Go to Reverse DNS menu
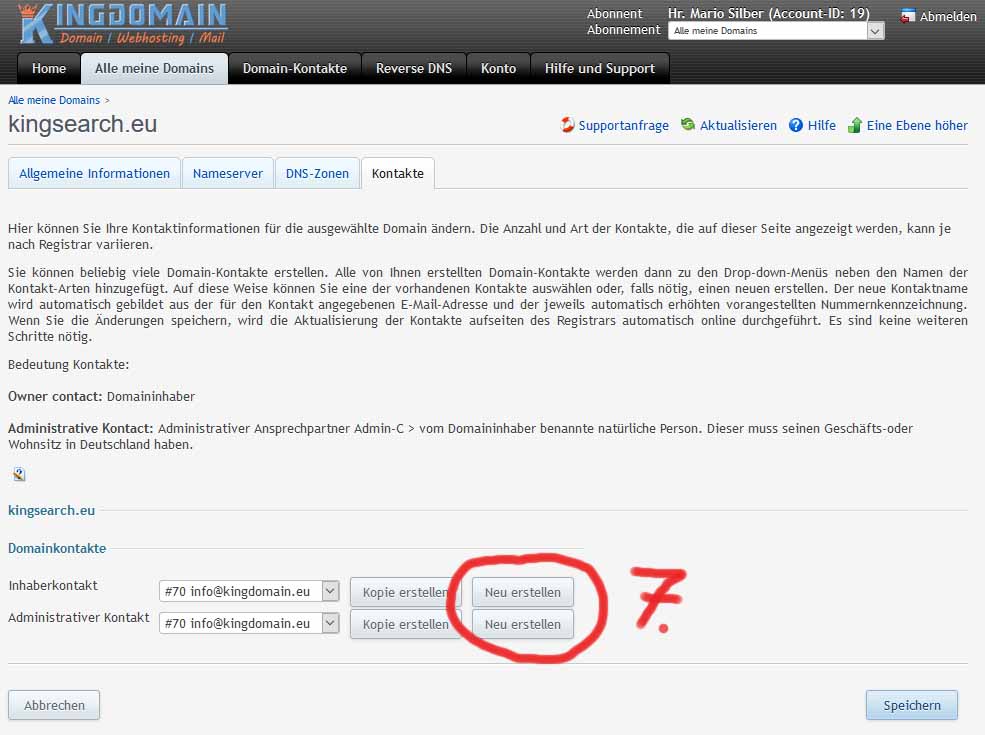 pyautogui.click(x=414, y=69)
